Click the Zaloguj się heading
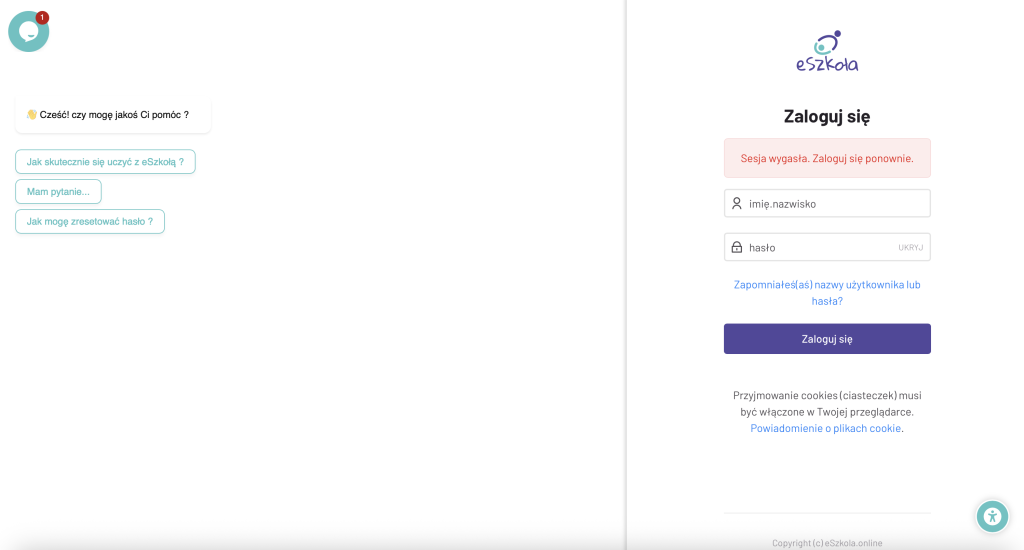Image resolution: width=1024 pixels, height=550 pixels. click(x=827, y=116)
